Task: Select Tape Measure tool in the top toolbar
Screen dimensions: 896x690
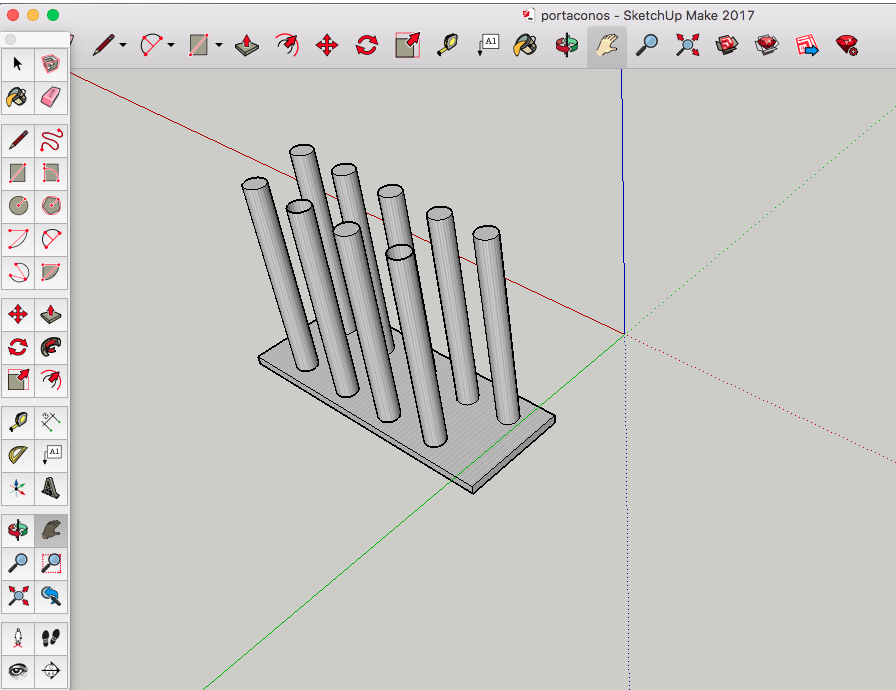Action: pyautogui.click(x=447, y=45)
